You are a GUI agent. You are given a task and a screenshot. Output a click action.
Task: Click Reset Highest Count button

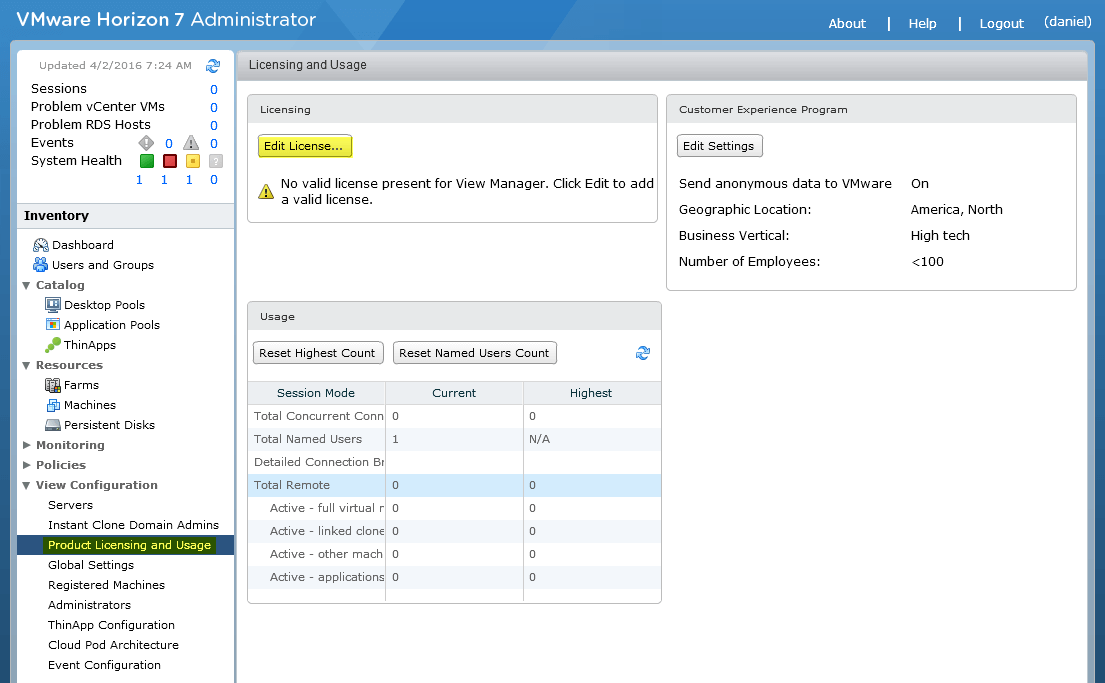(x=318, y=352)
